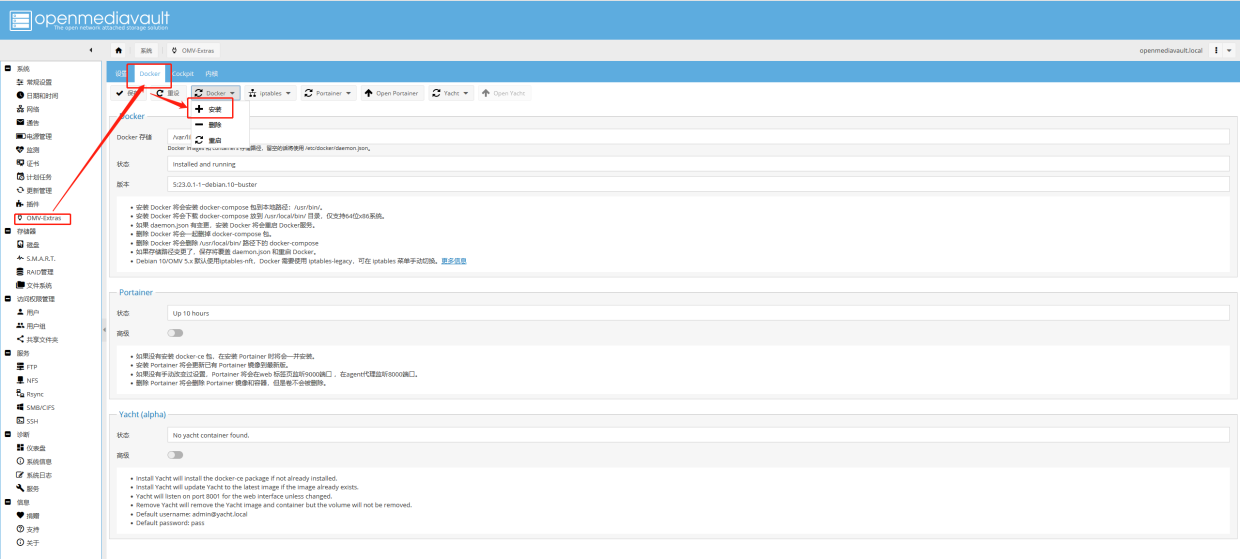Collapse the 存储器 storage tree section
This screenshot has width=1240, height=559.
8,231
